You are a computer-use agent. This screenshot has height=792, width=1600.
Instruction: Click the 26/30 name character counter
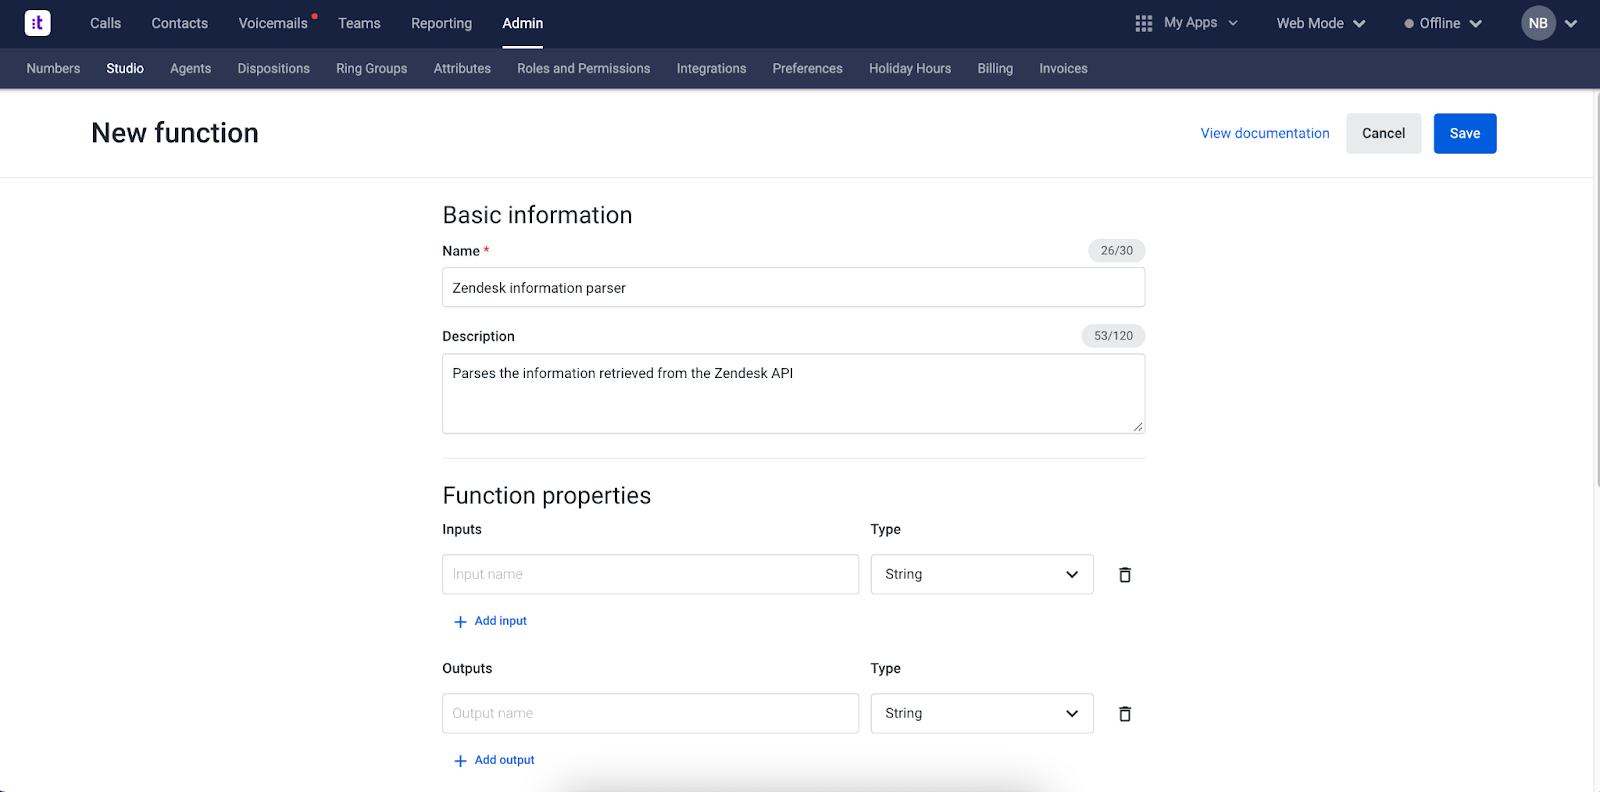pyautogui.click(x=1117, y=250)
